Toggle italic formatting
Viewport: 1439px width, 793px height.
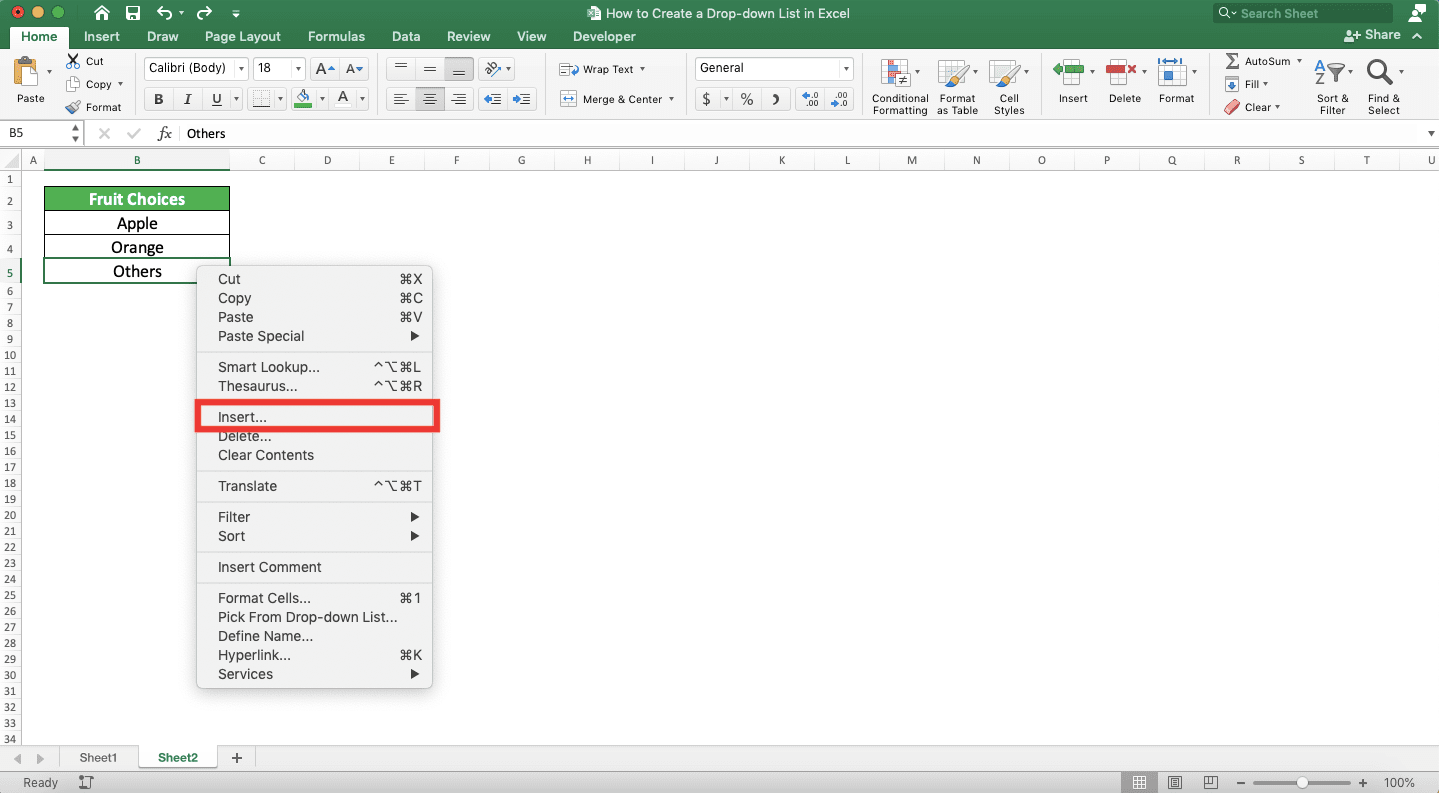tap(187, 99)
